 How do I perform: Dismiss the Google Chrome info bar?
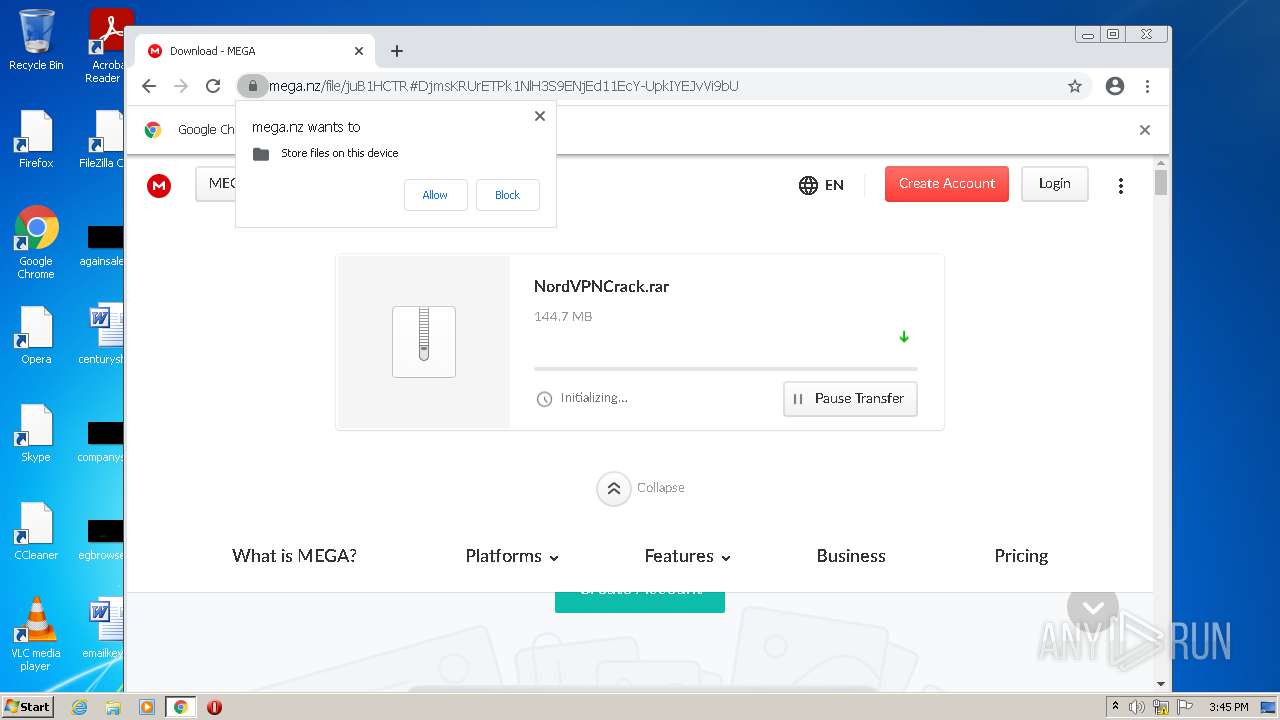1145,130
